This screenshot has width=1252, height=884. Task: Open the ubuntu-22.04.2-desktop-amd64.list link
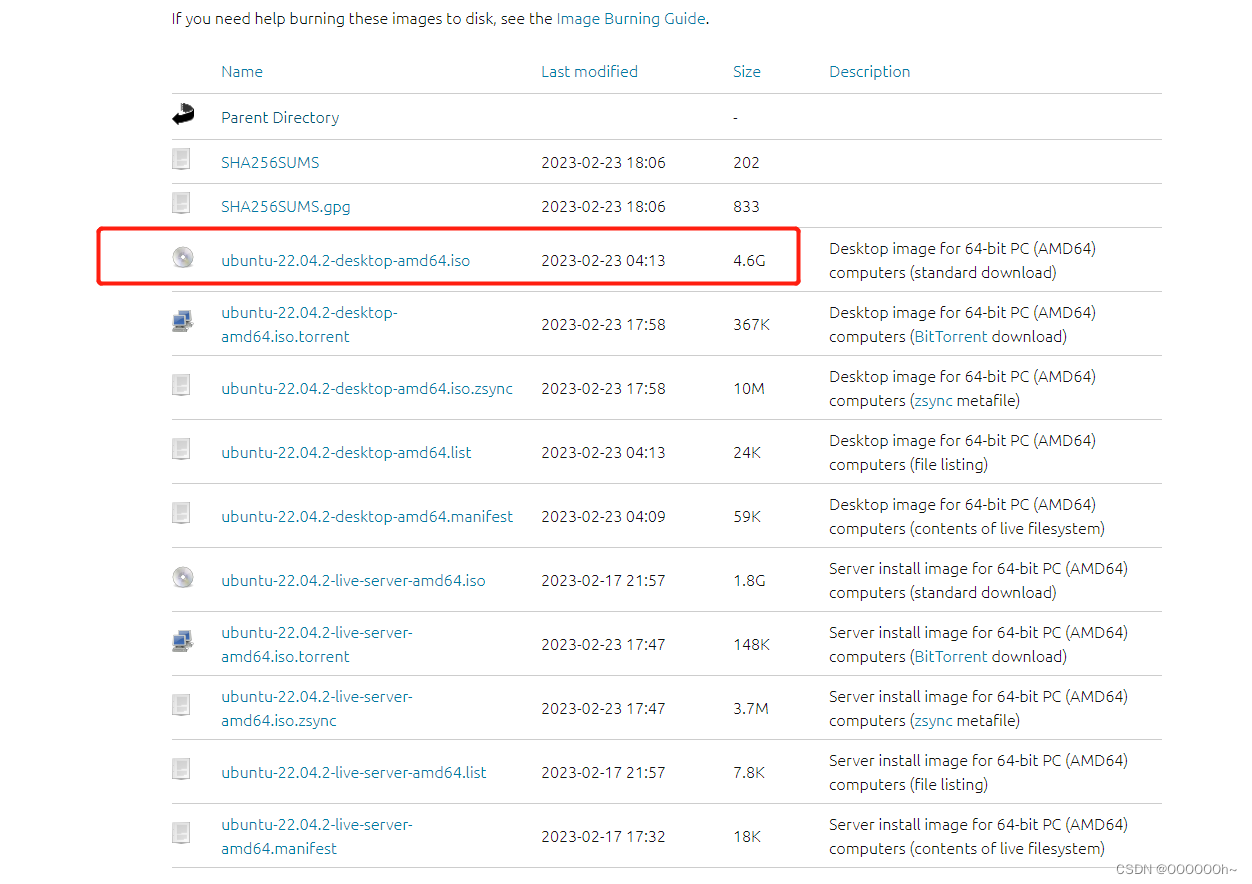346,453
